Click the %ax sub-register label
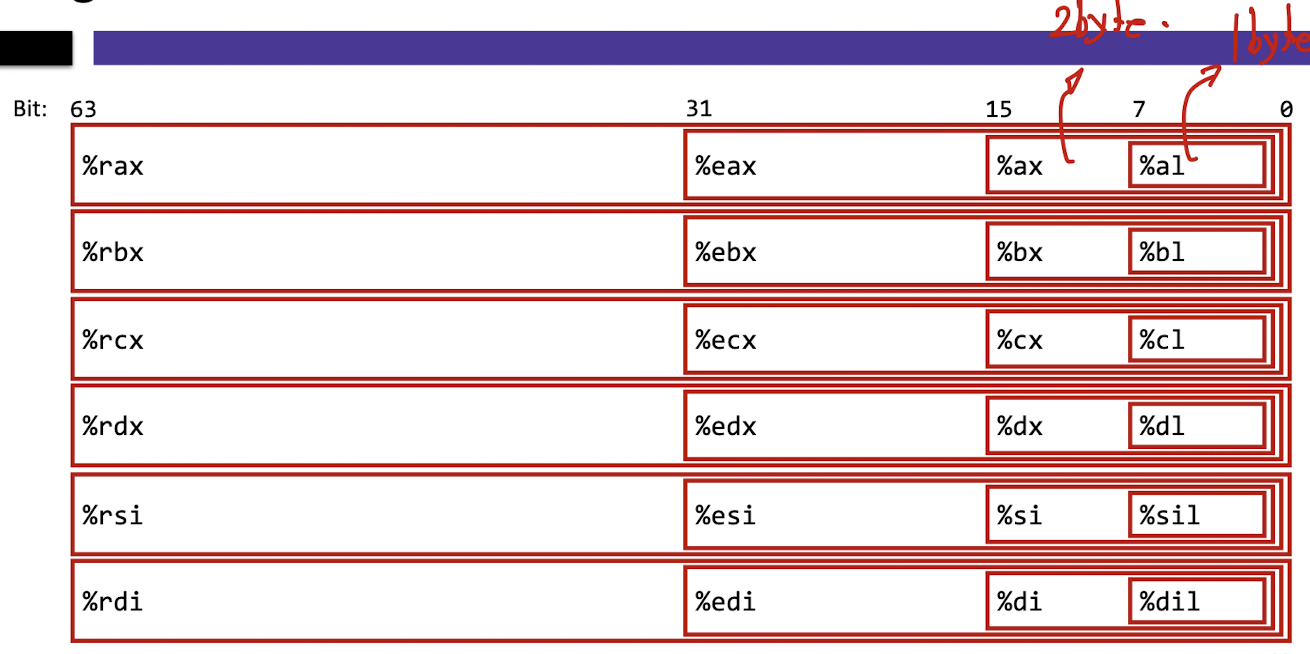The width and height of the screenshot is (1310, 654). (x=1019, y=166)
